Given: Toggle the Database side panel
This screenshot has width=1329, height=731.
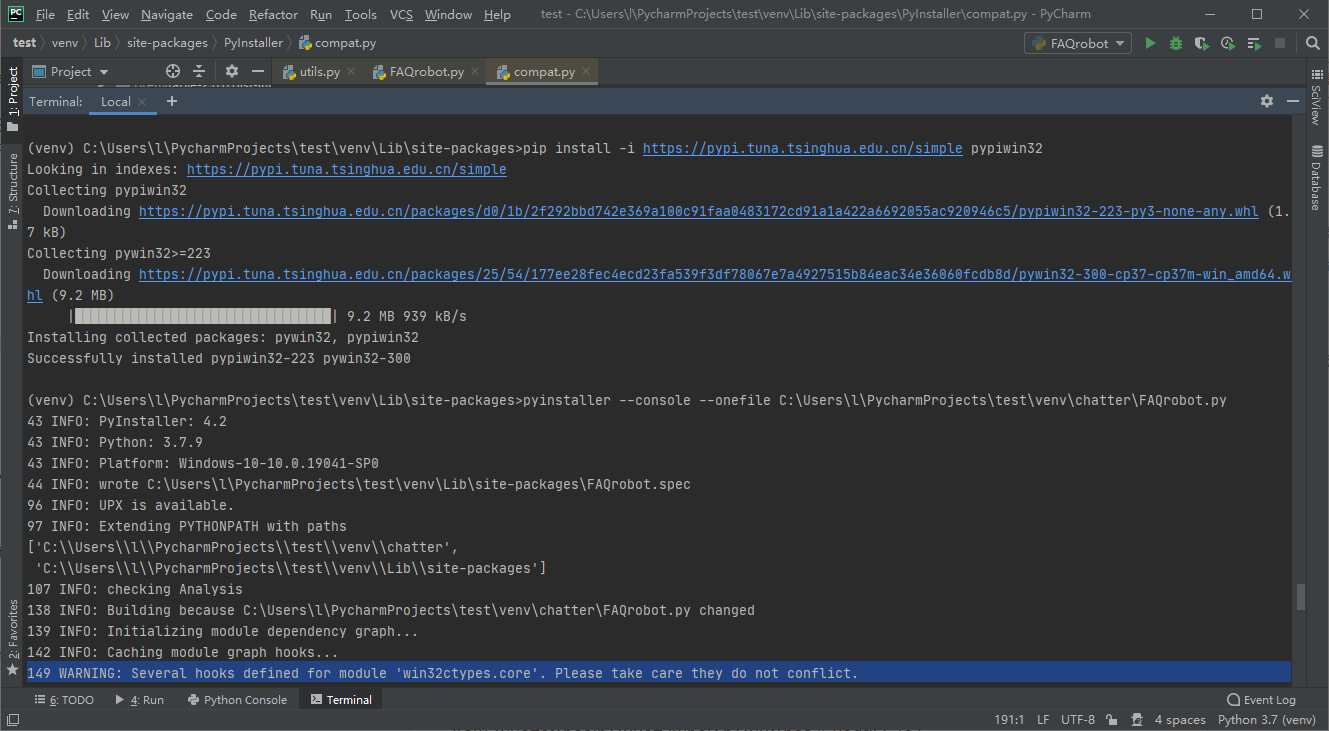Looking at the screenshot, I should (x=1316, y=178).
